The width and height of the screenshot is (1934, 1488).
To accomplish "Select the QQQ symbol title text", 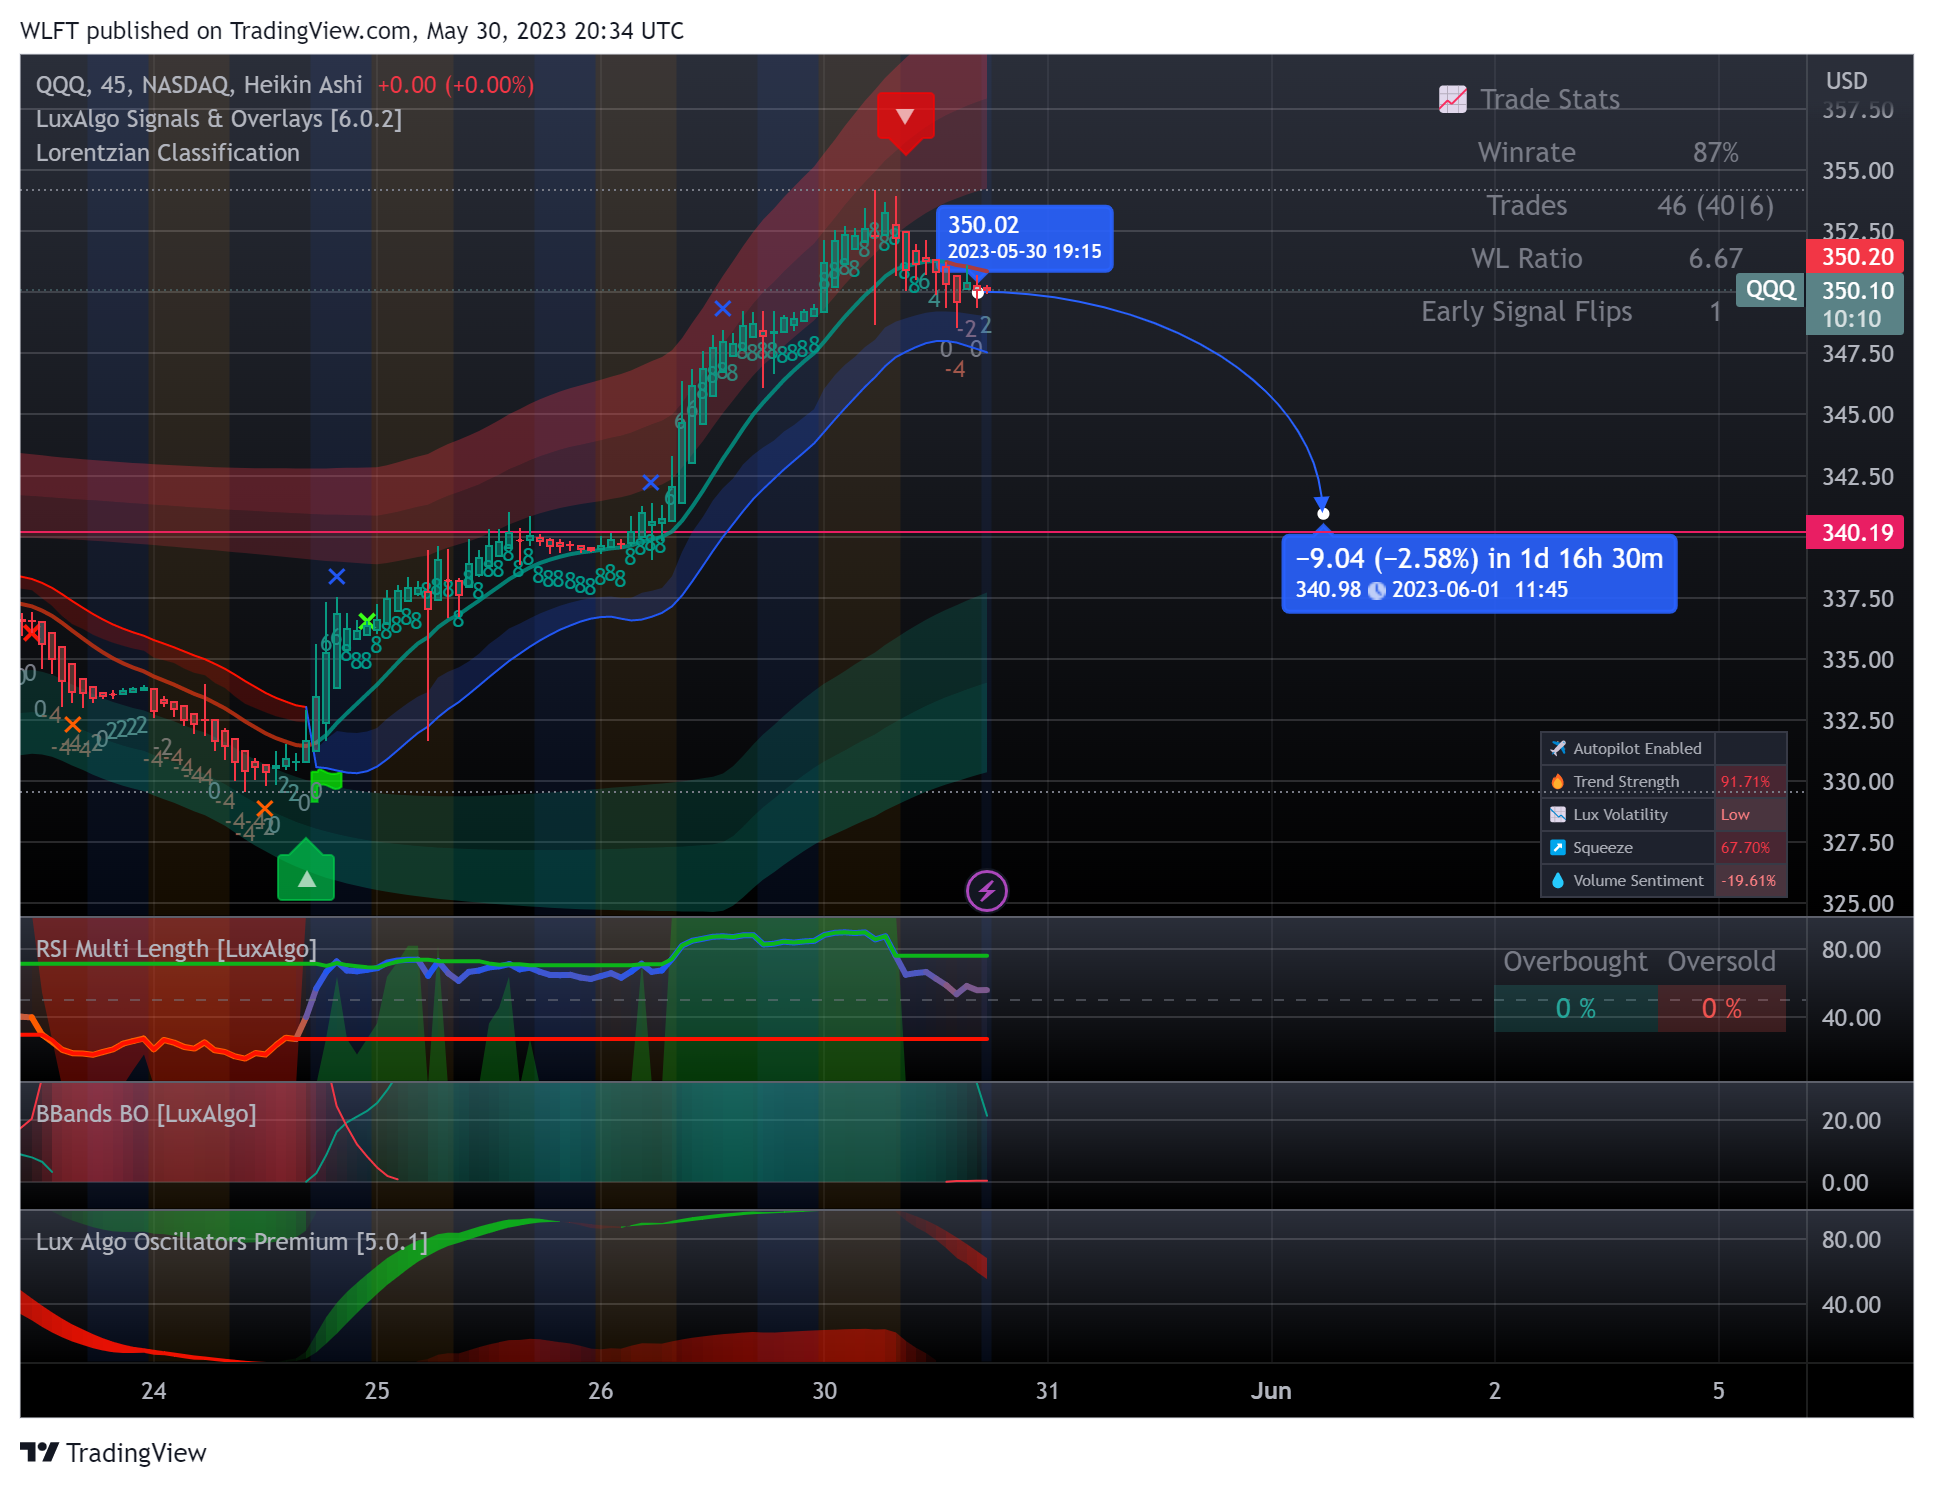I will coord(199,85).
